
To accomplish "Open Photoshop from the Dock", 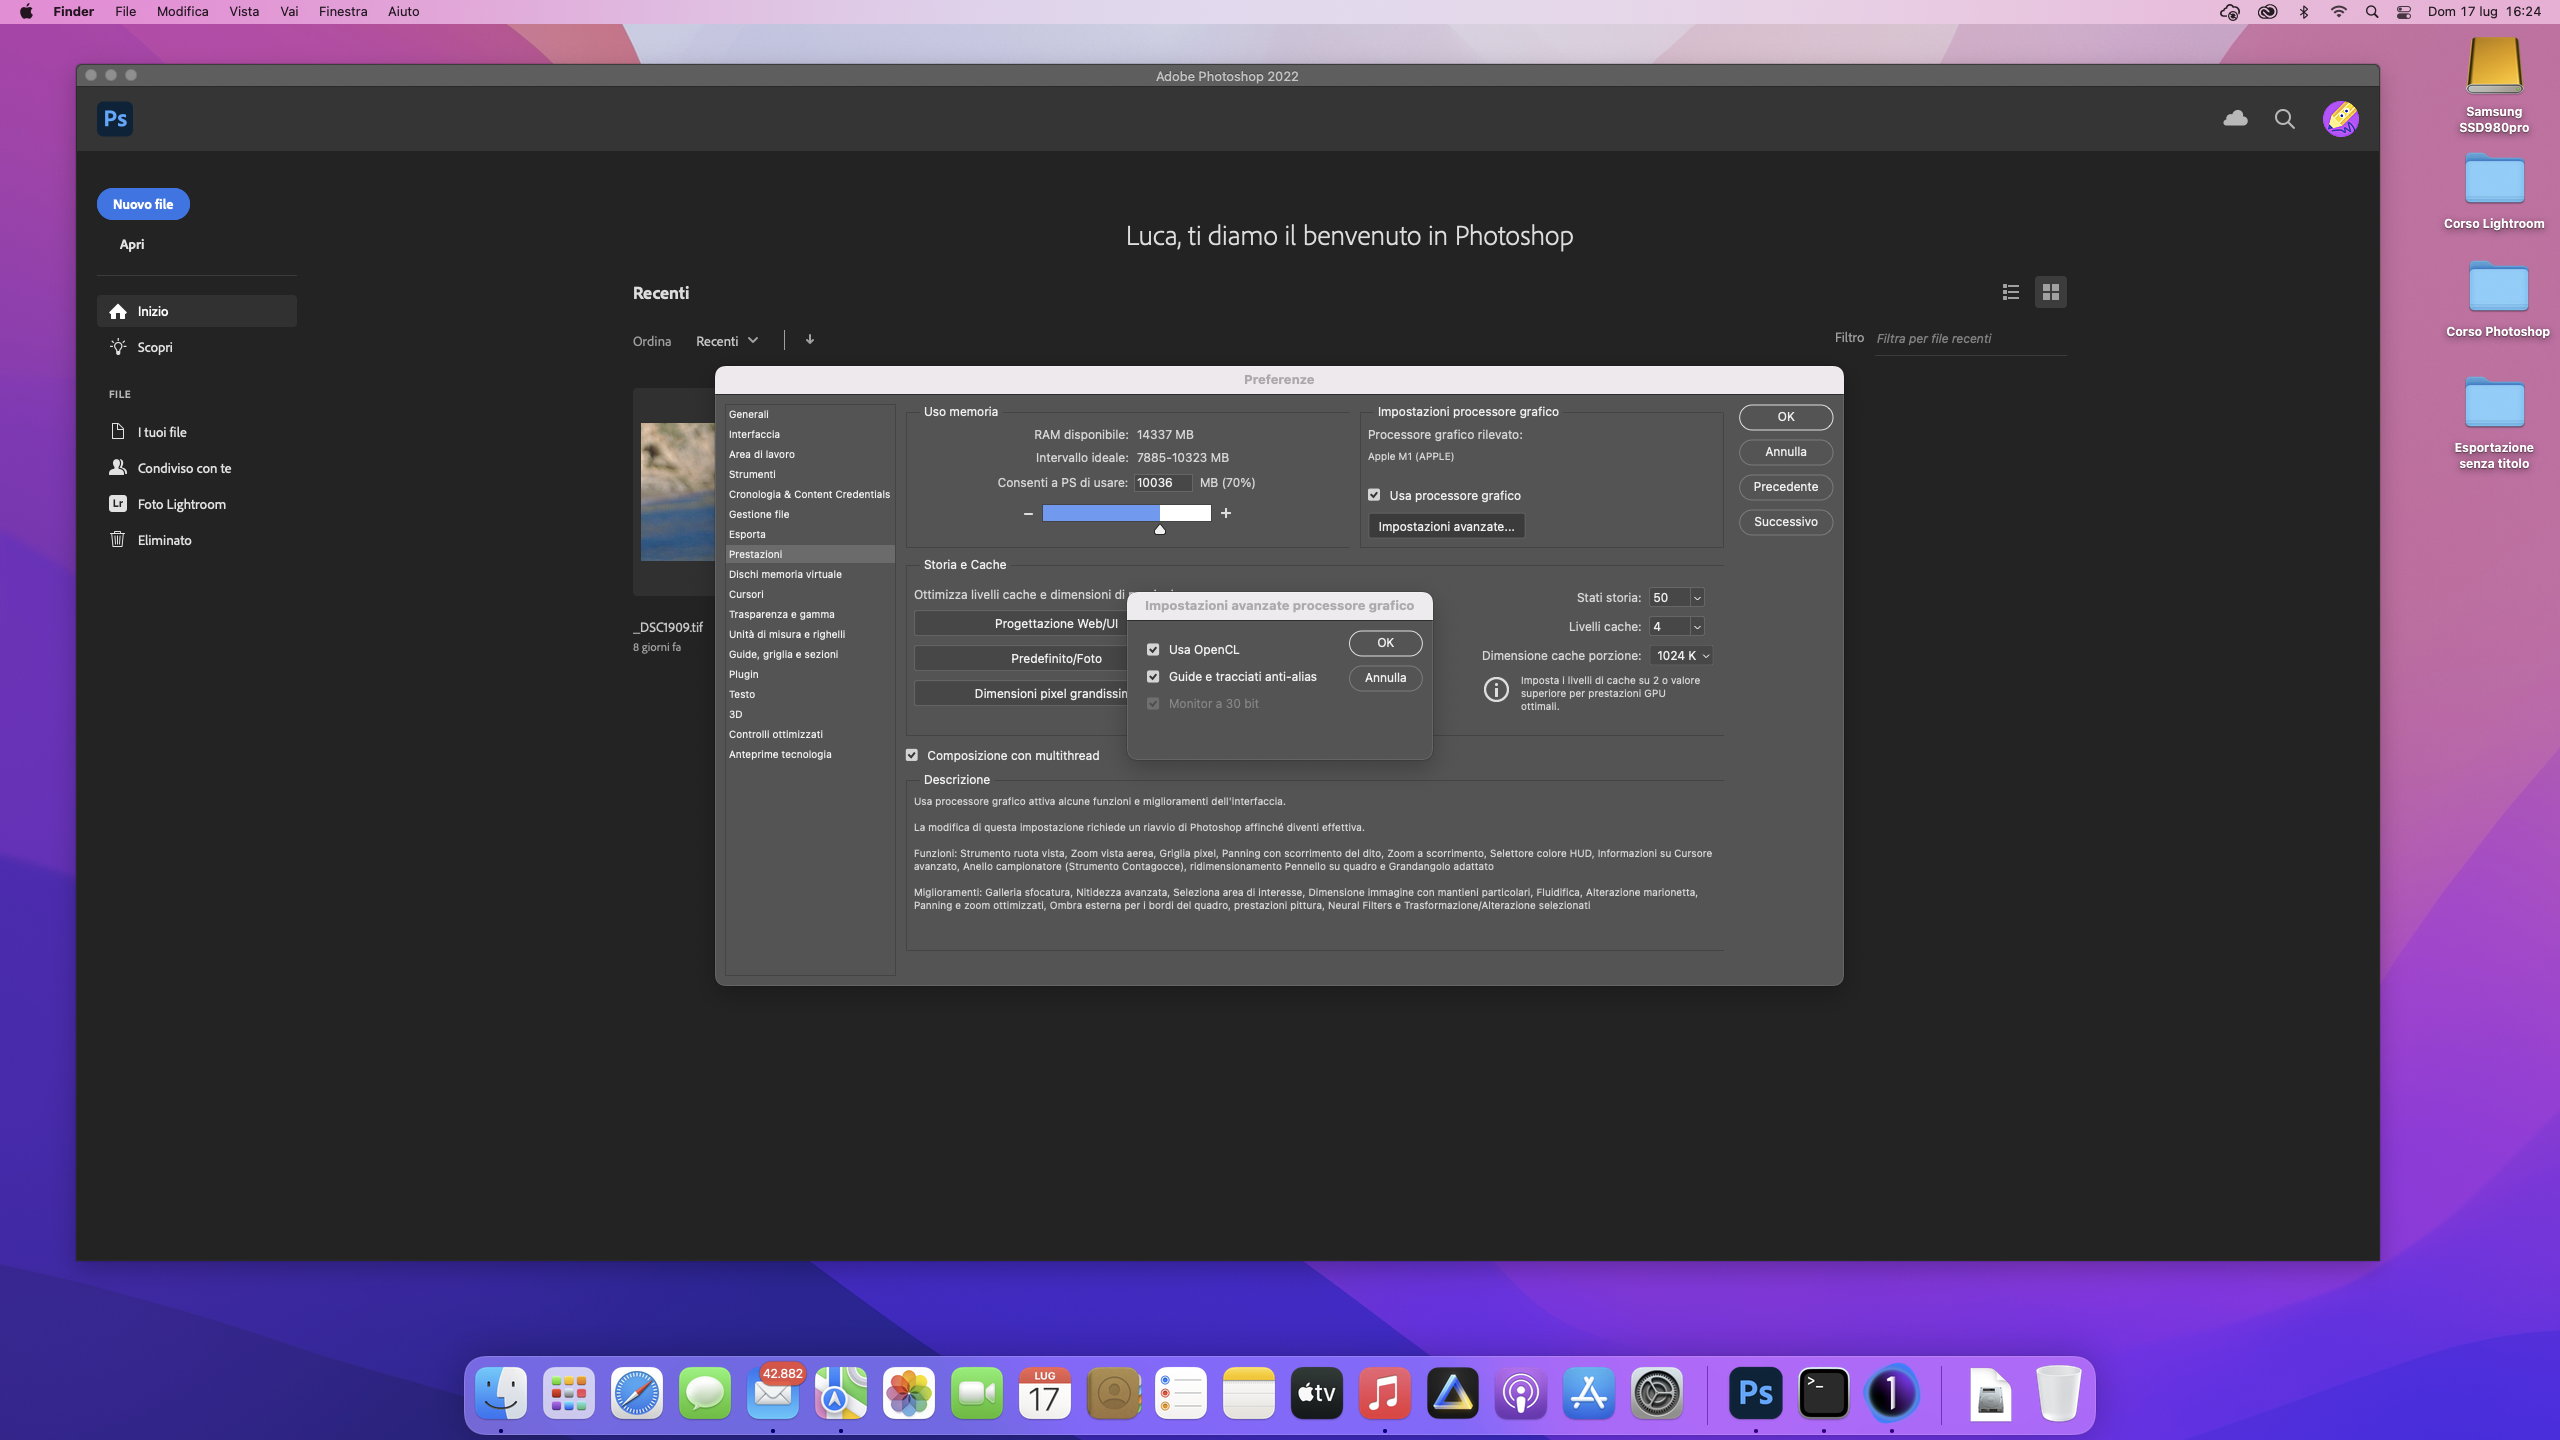I will [1755, 1393].
